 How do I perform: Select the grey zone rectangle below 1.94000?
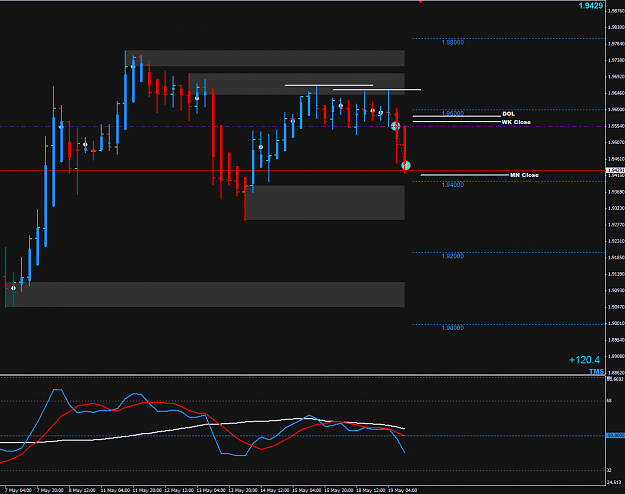325,203
